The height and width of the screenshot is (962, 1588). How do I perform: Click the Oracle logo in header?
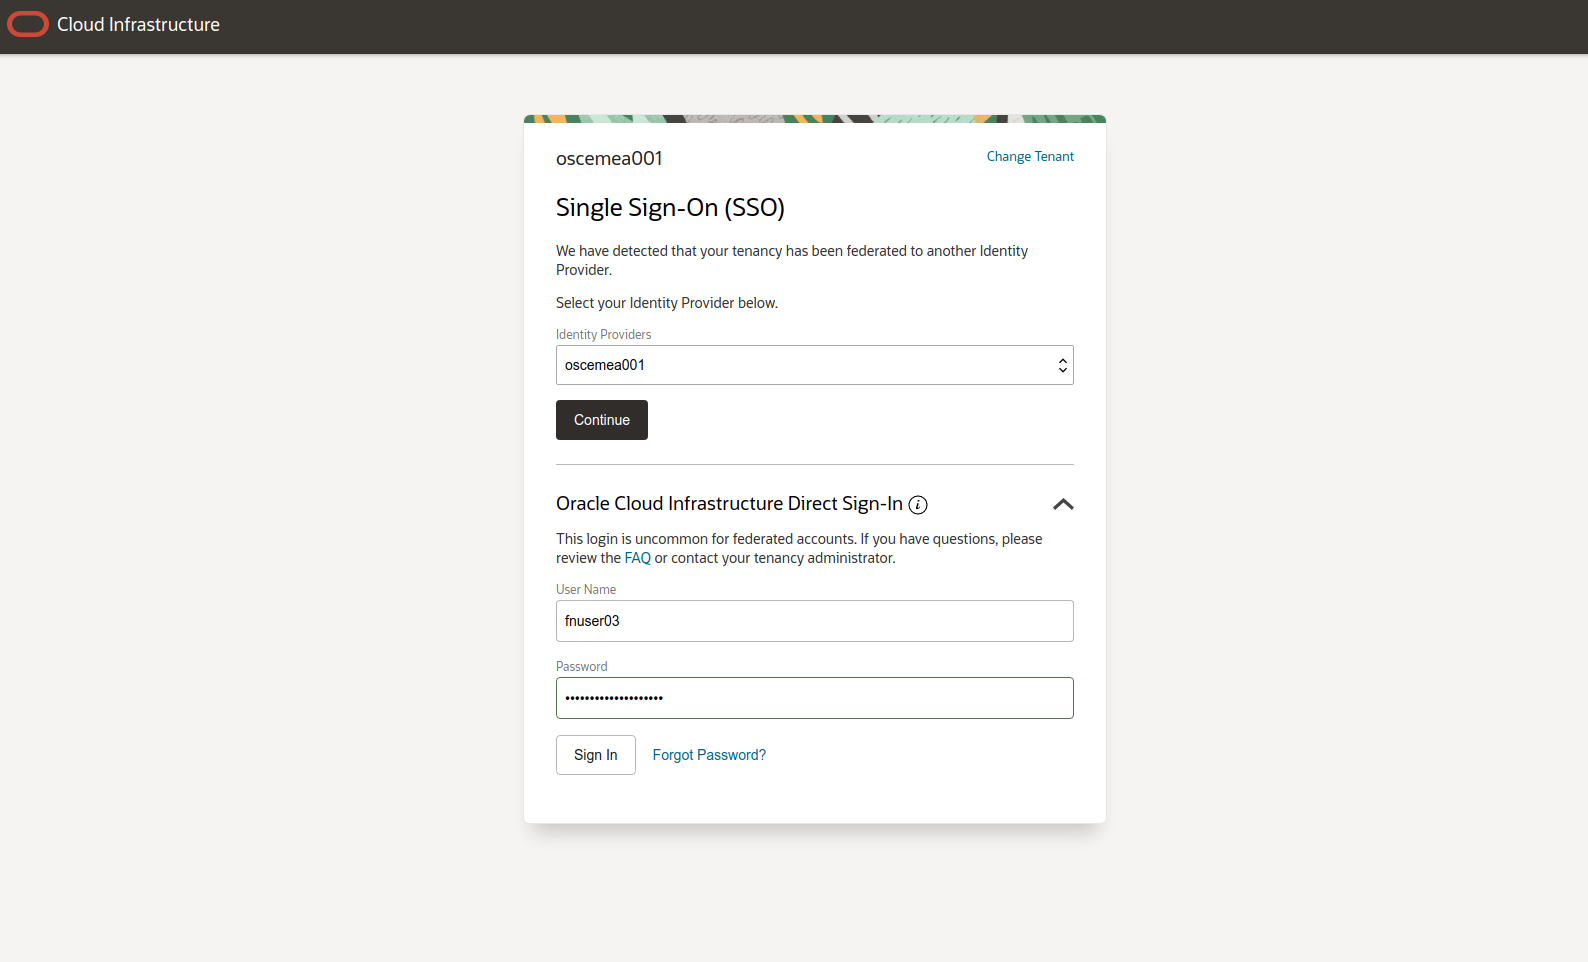point(28,24)
